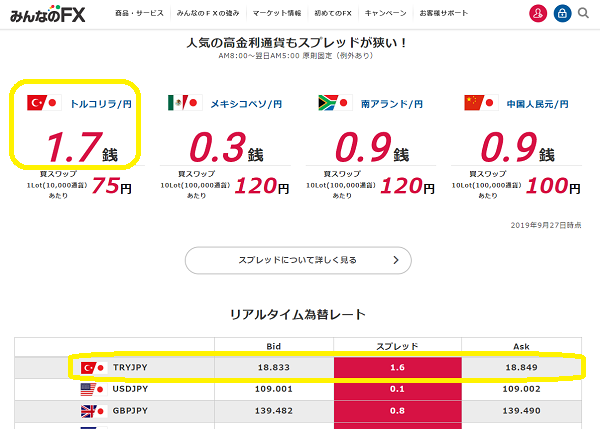600x429 pixels.
Task: Click the TRYJPY row flag icon
Action: coord(94,368)
